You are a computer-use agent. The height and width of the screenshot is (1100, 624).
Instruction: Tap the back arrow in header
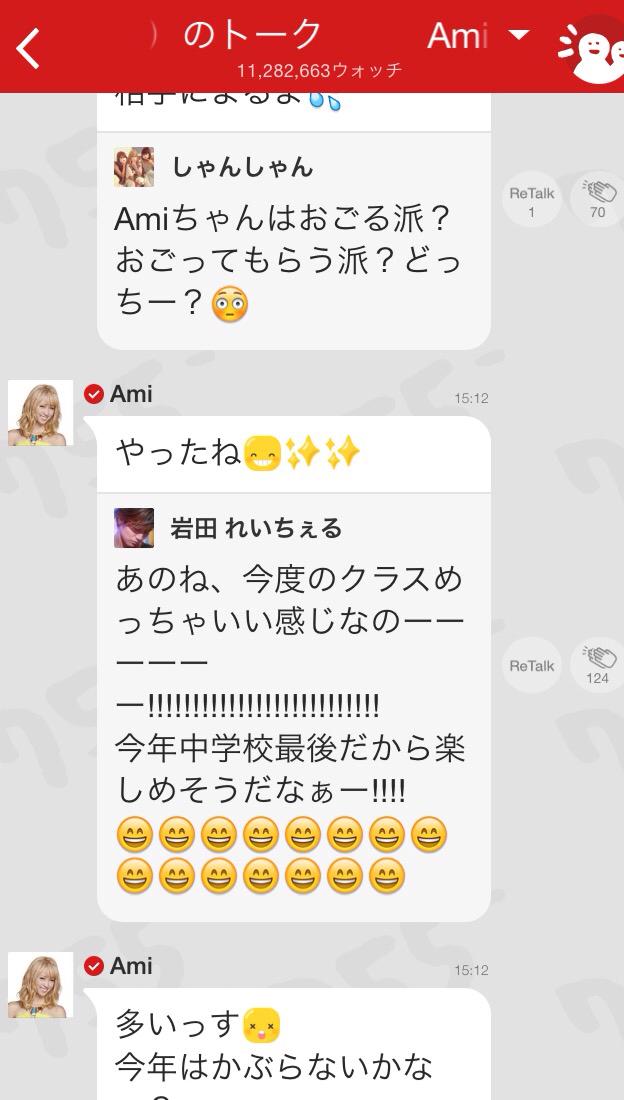coord(28,49)
